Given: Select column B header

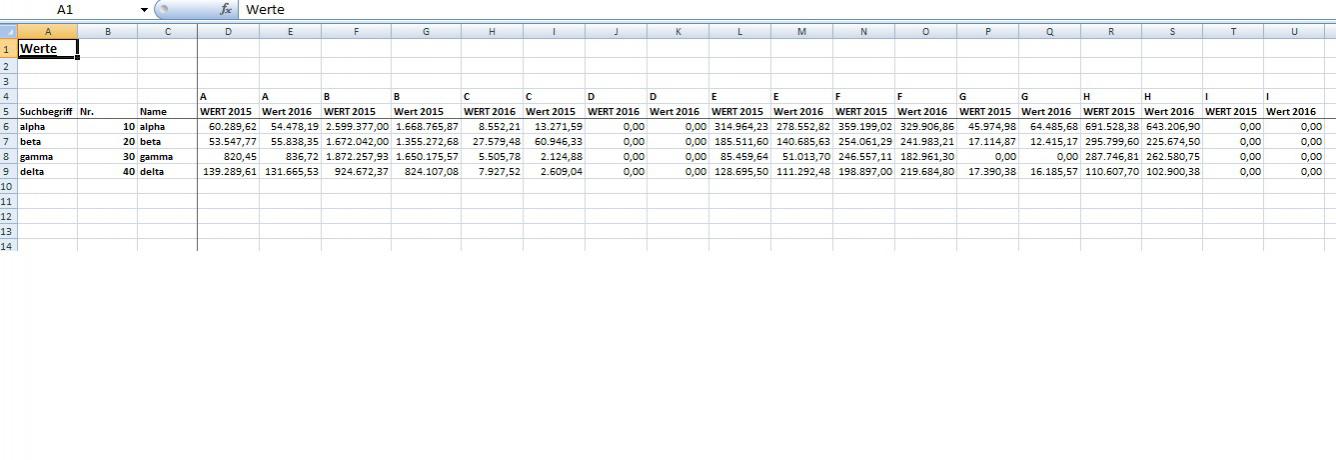Looking at the screenshot, I should click(107, 32).
